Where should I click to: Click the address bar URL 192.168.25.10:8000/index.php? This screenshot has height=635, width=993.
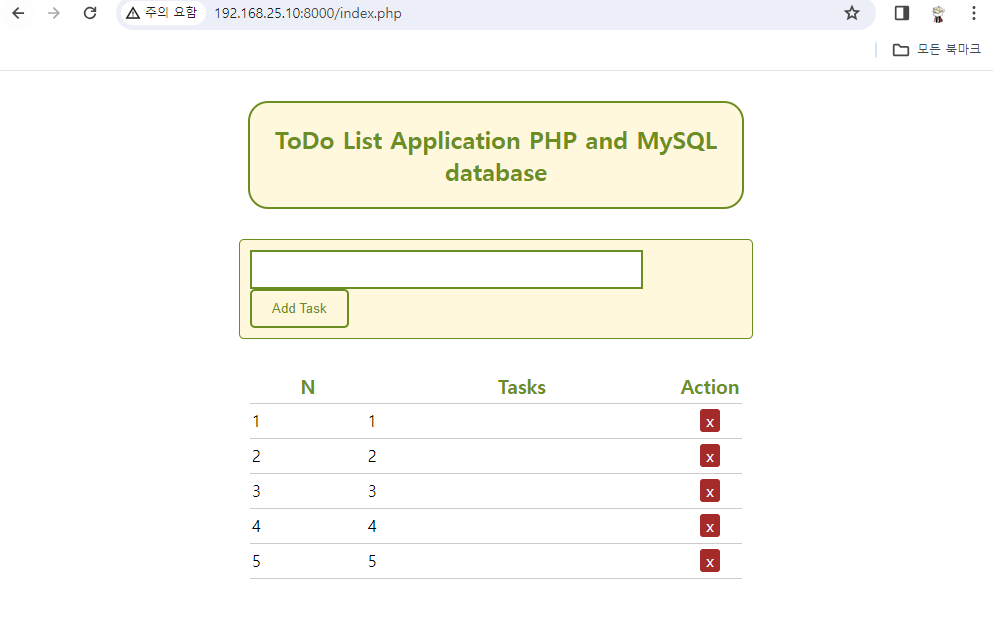tap(308, 13)
